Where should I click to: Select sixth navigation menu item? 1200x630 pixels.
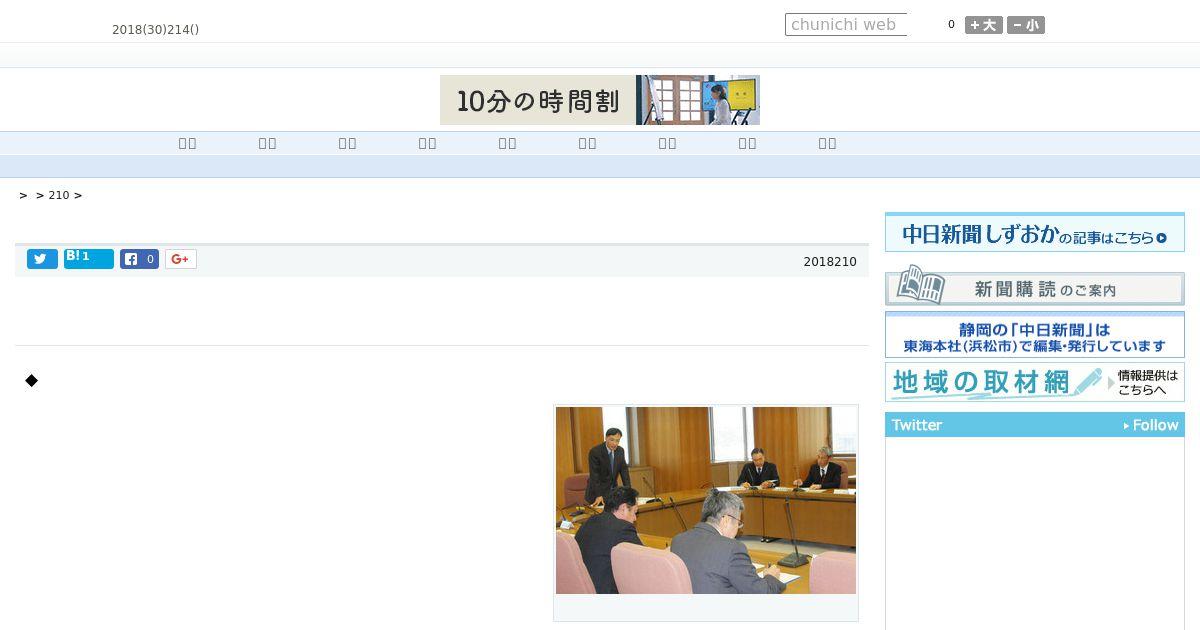[x=588, y=143]
